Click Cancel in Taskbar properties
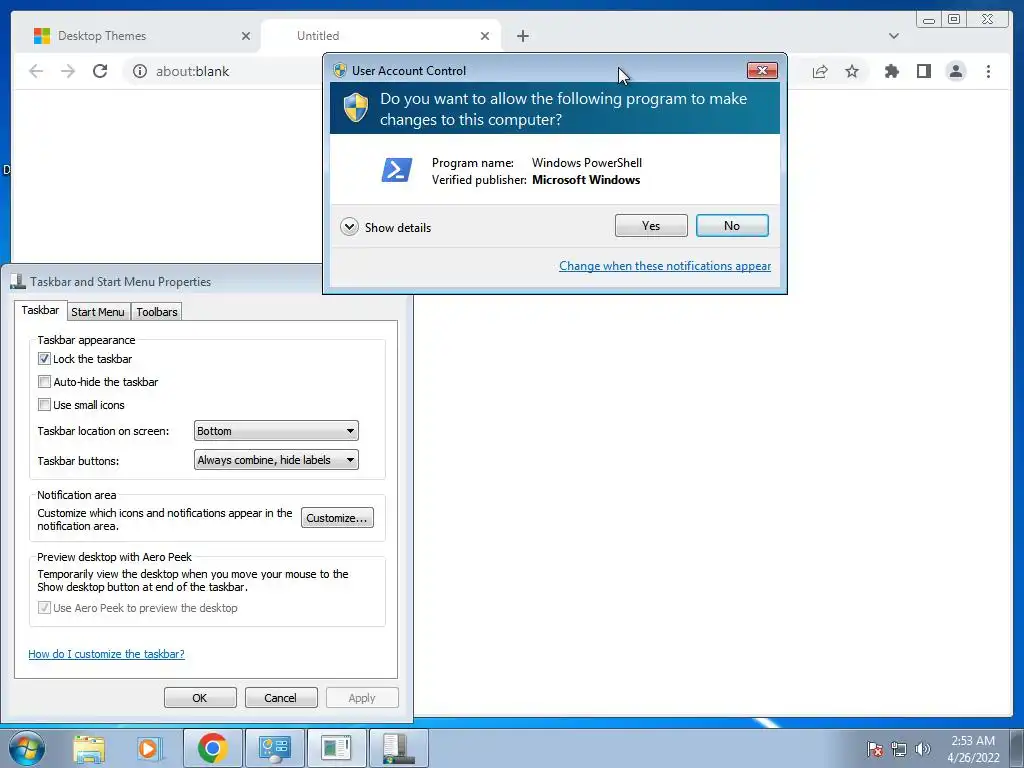This screenshot has width=1024, height=768. (x=281, y=697)
